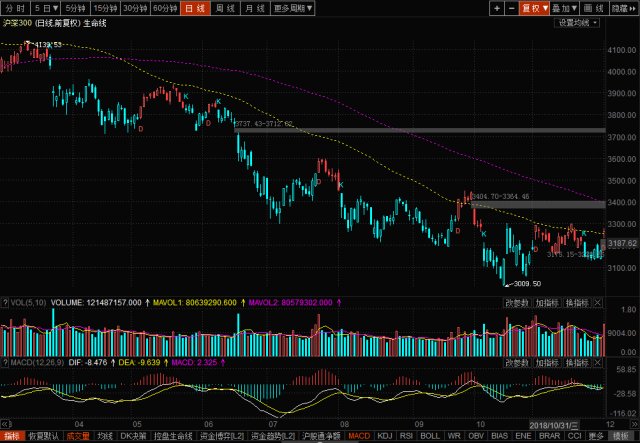Open 设置均线 moving average dropdown
The image size is (640, 443).
(x=577, y=23)
